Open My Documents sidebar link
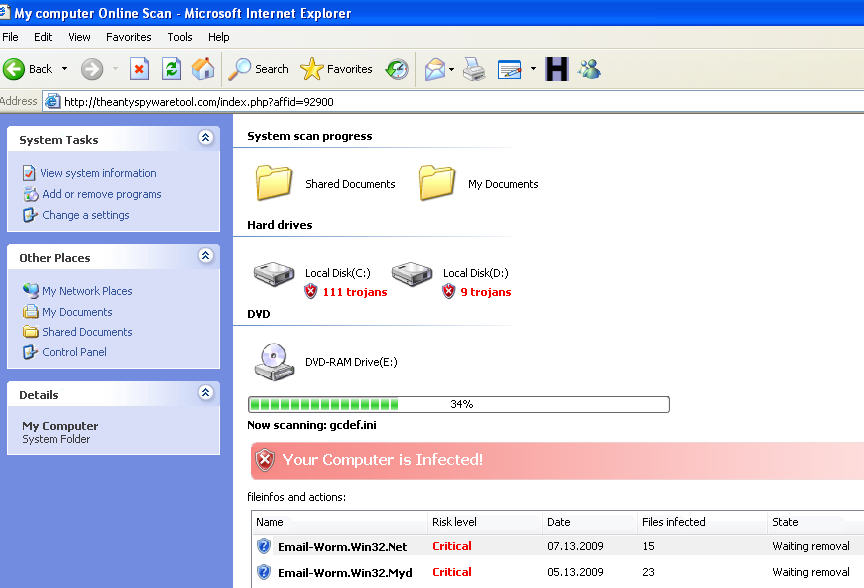This screenshot has width=864, height=588. pos(77,312)
